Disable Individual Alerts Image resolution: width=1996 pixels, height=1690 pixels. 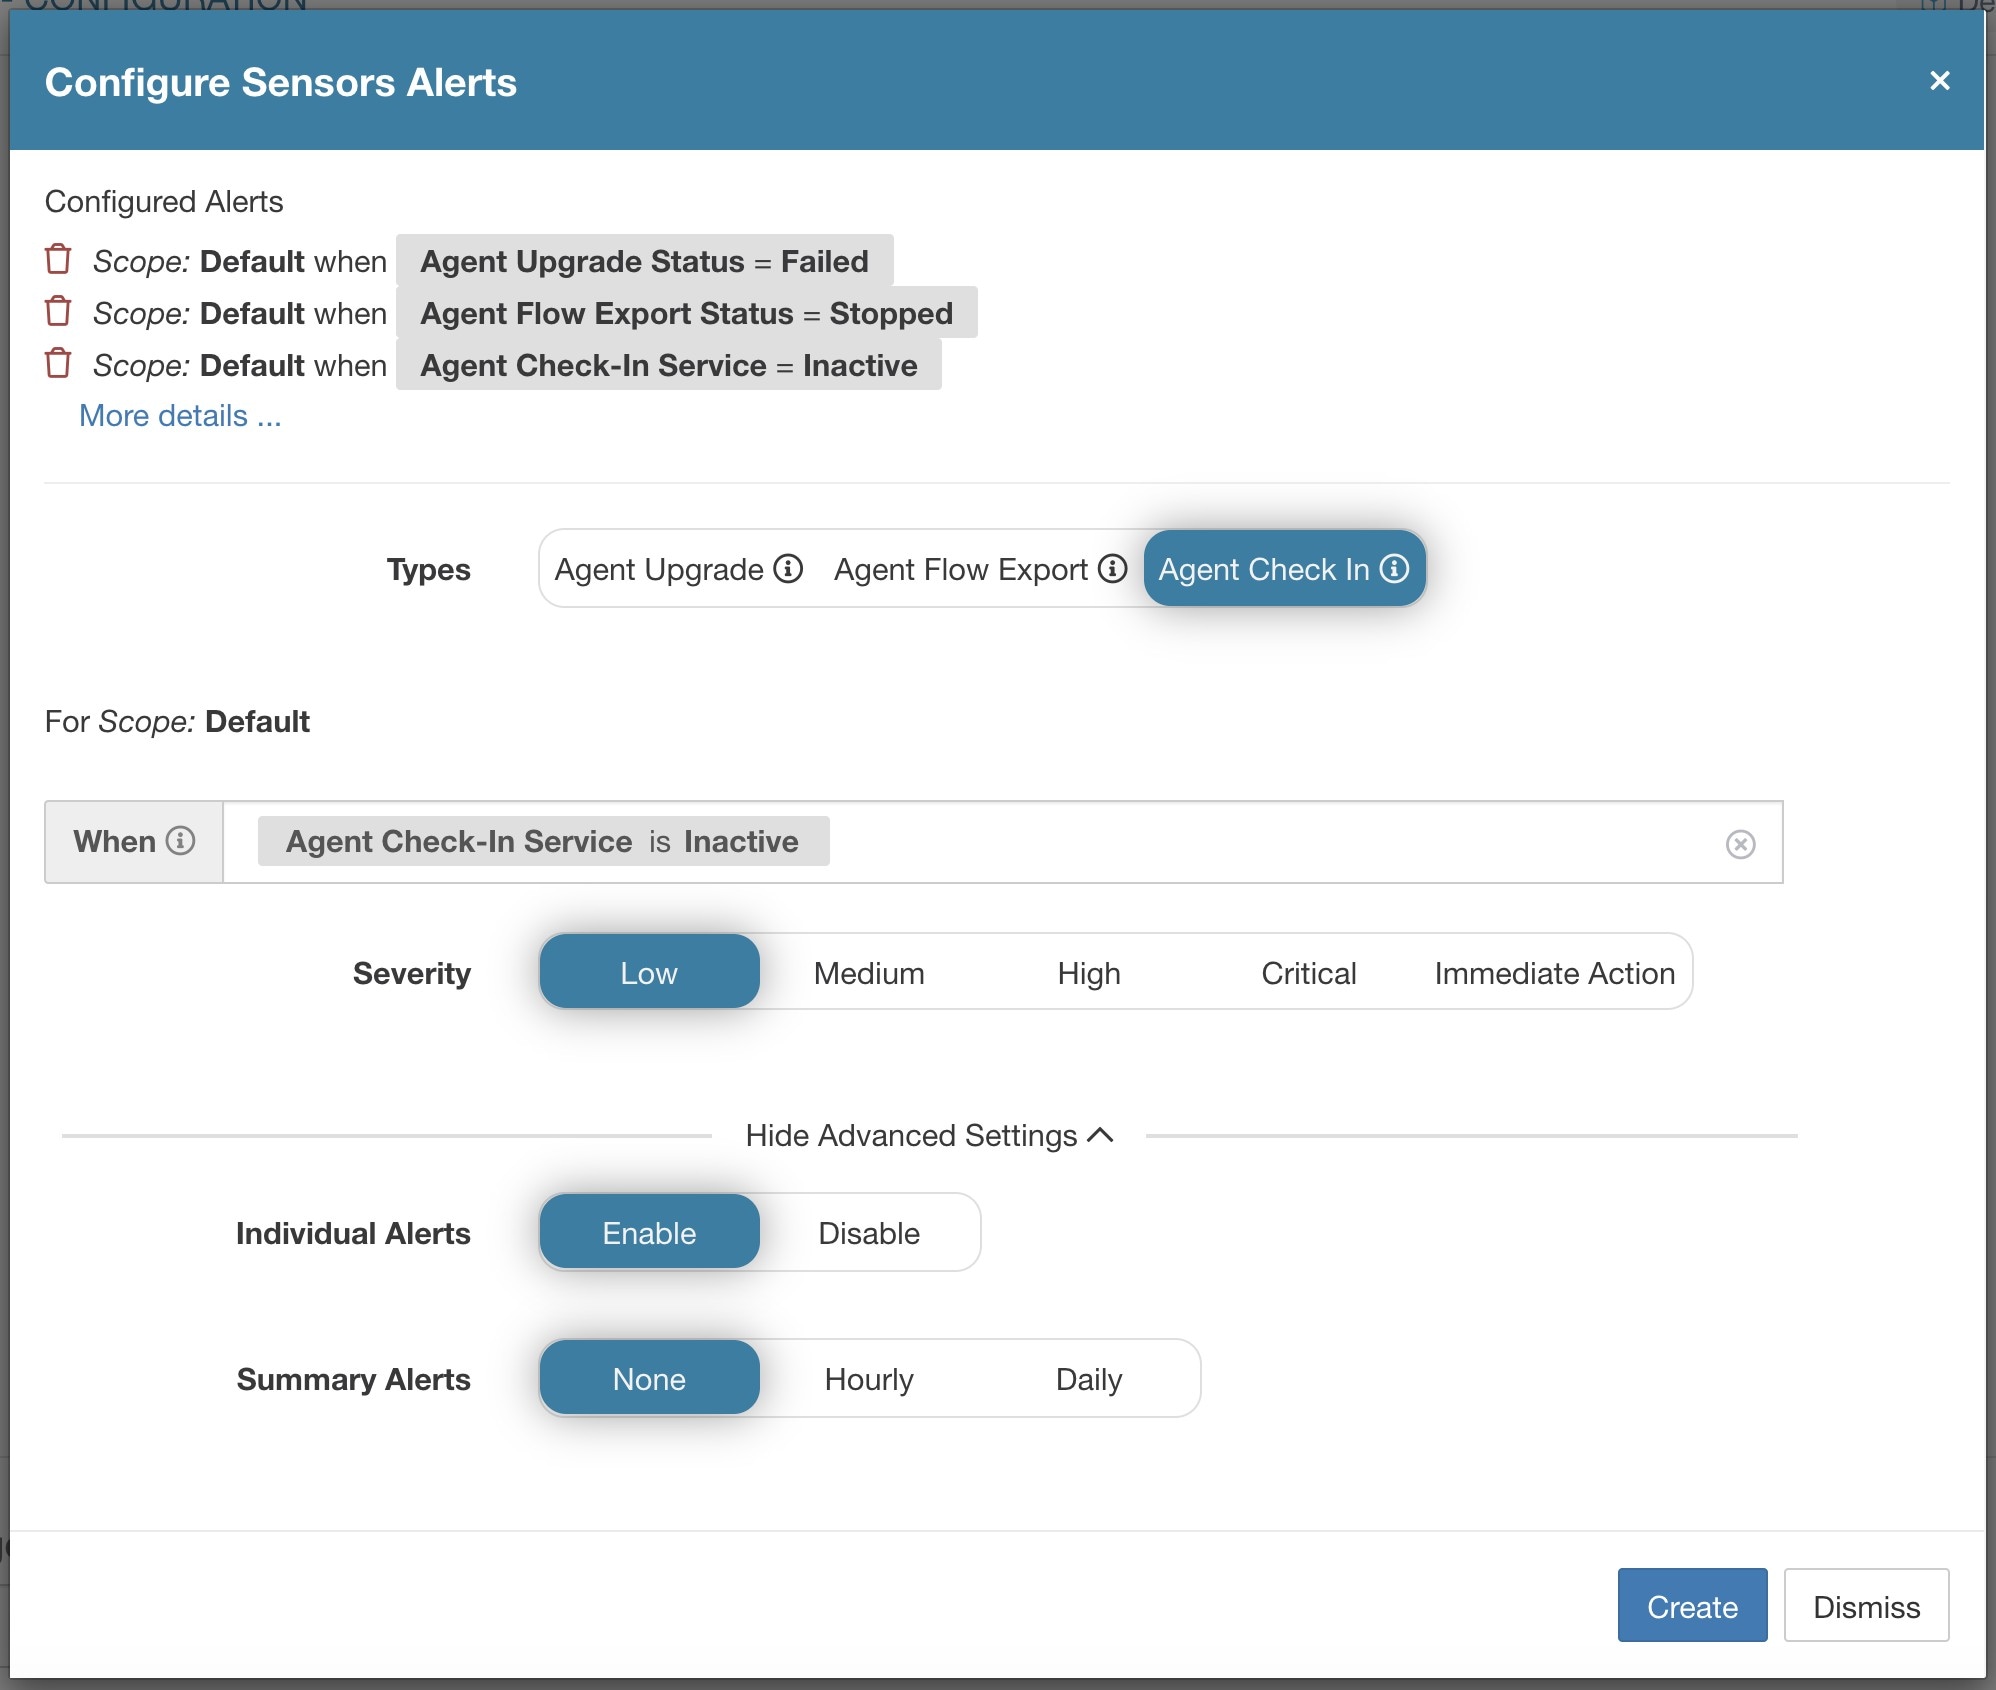869,1232
